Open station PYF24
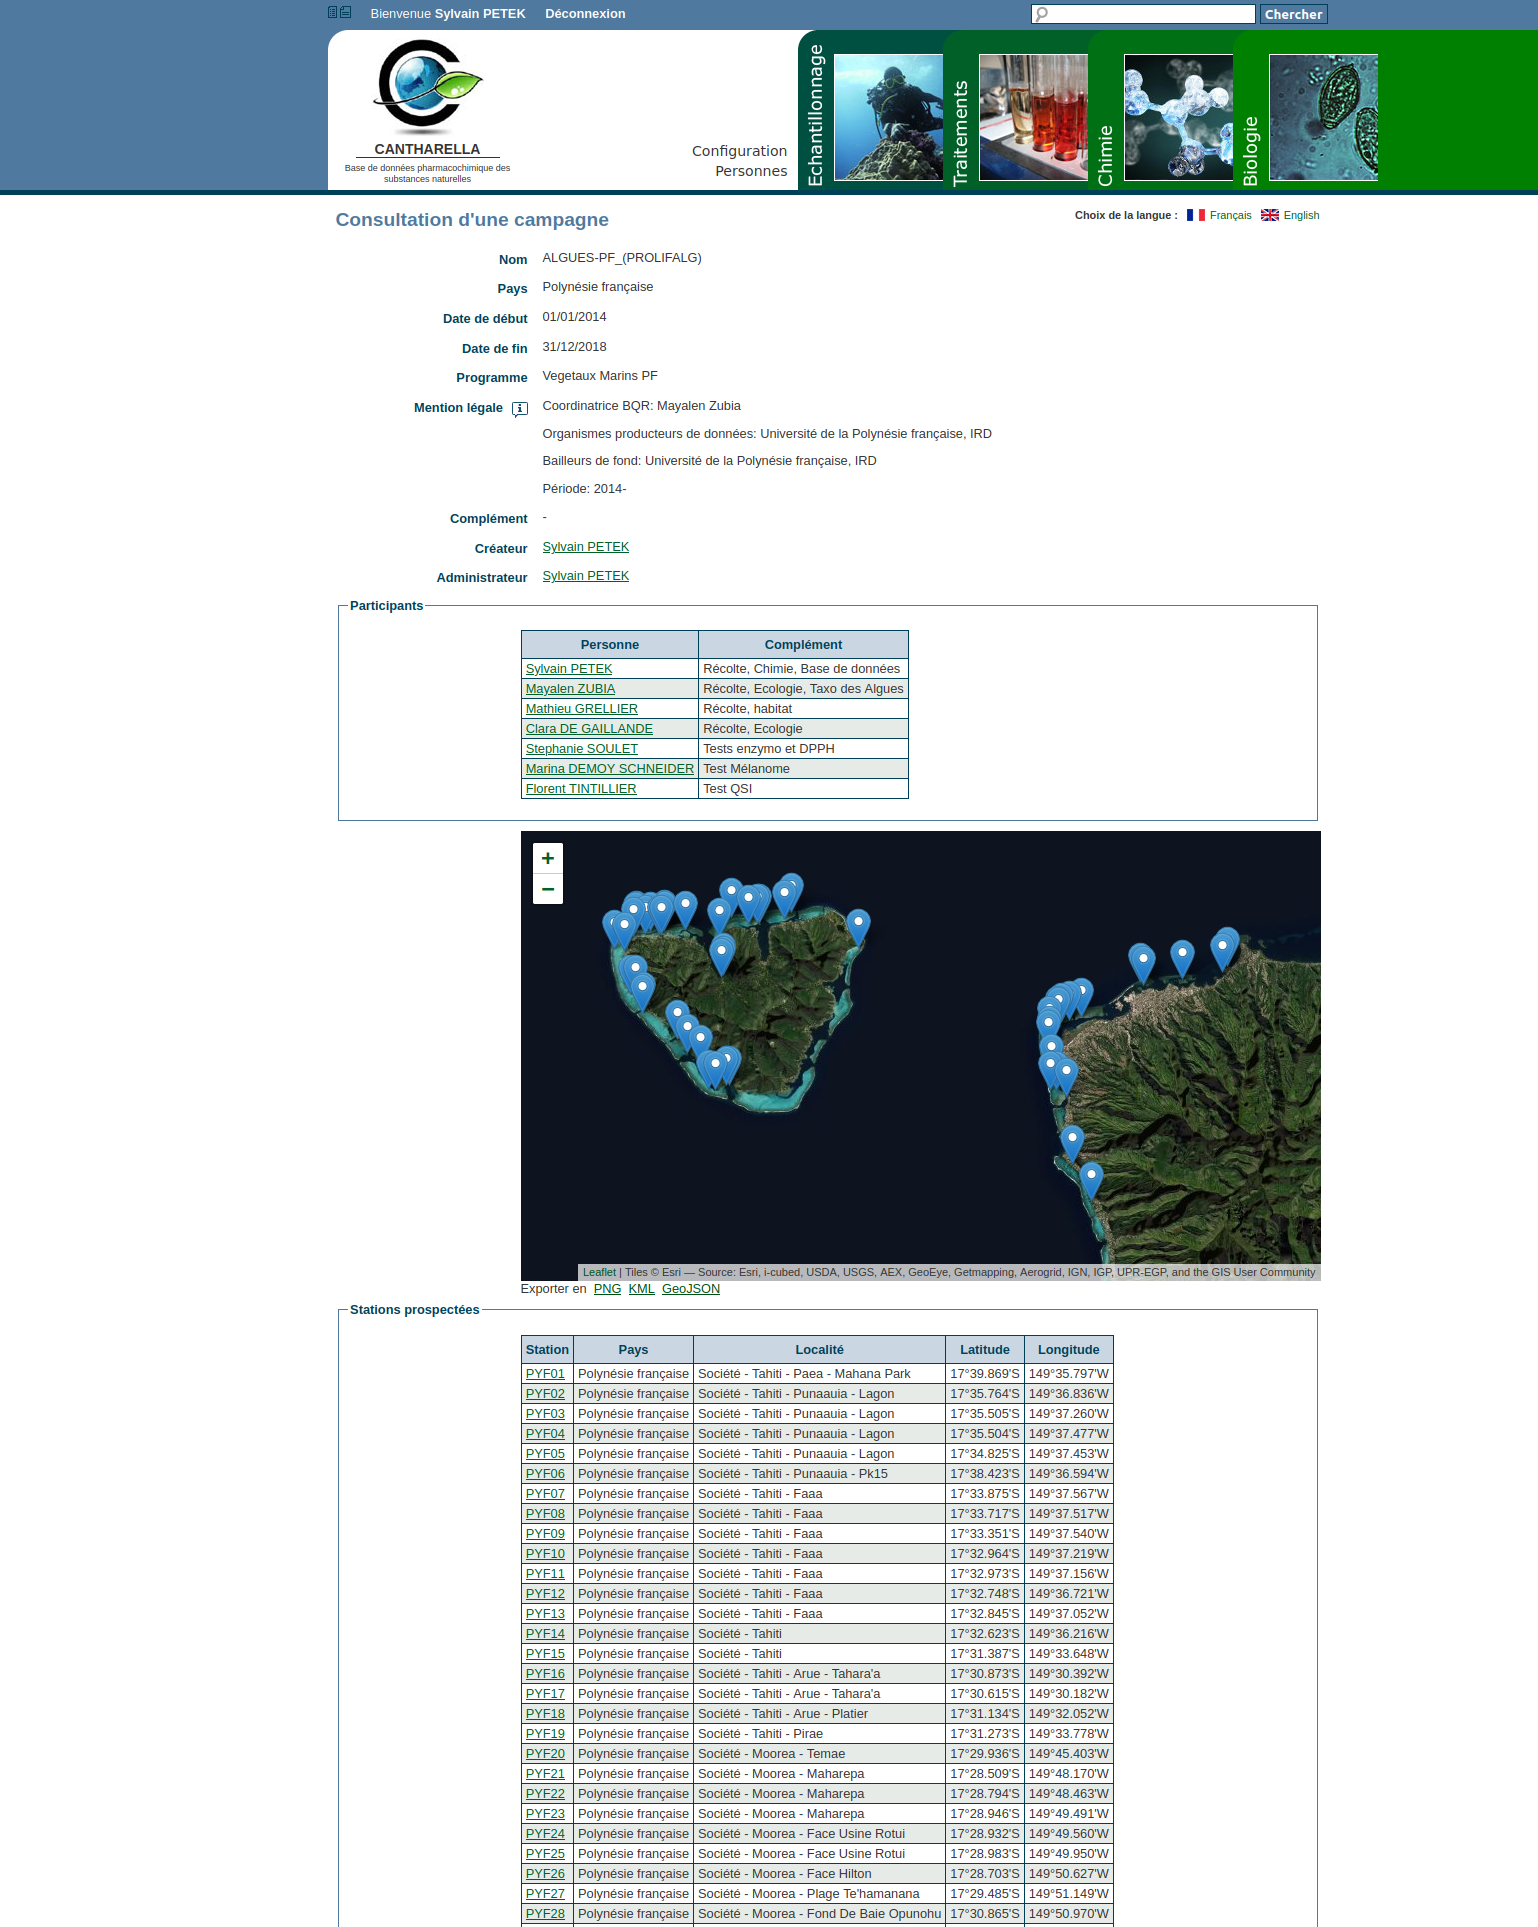 click(545, 1834)
